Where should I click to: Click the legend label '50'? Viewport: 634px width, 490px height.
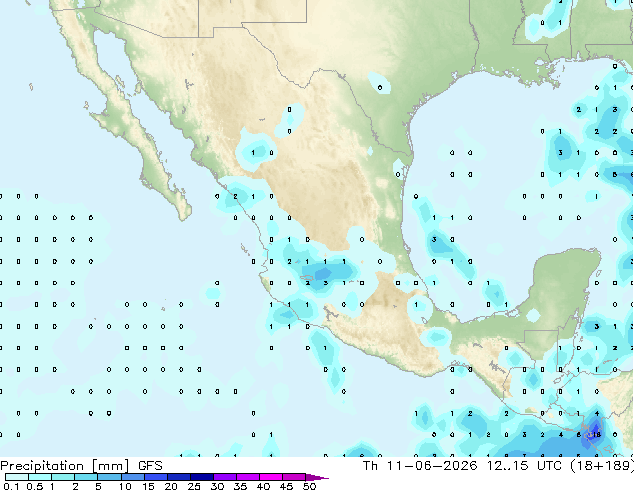pos(310,486)
